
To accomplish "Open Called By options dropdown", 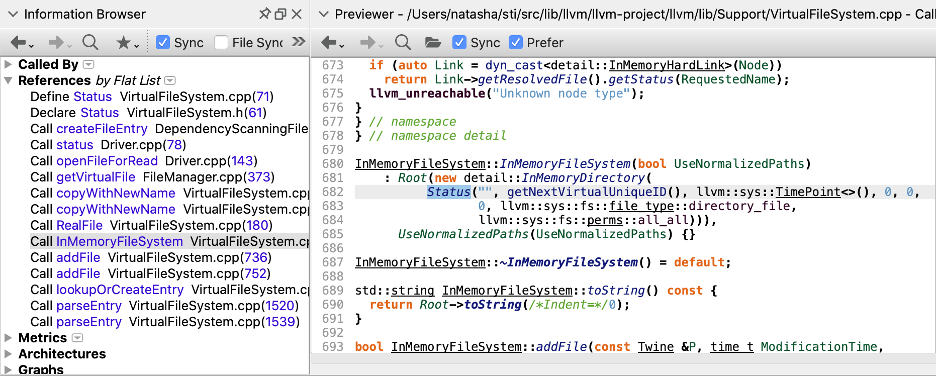I will point(88,64).
